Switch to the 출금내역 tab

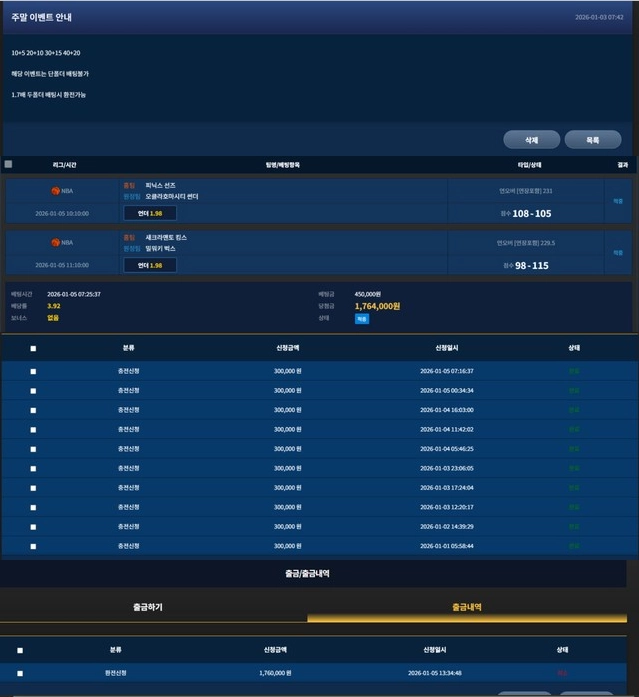coord(467,607)
